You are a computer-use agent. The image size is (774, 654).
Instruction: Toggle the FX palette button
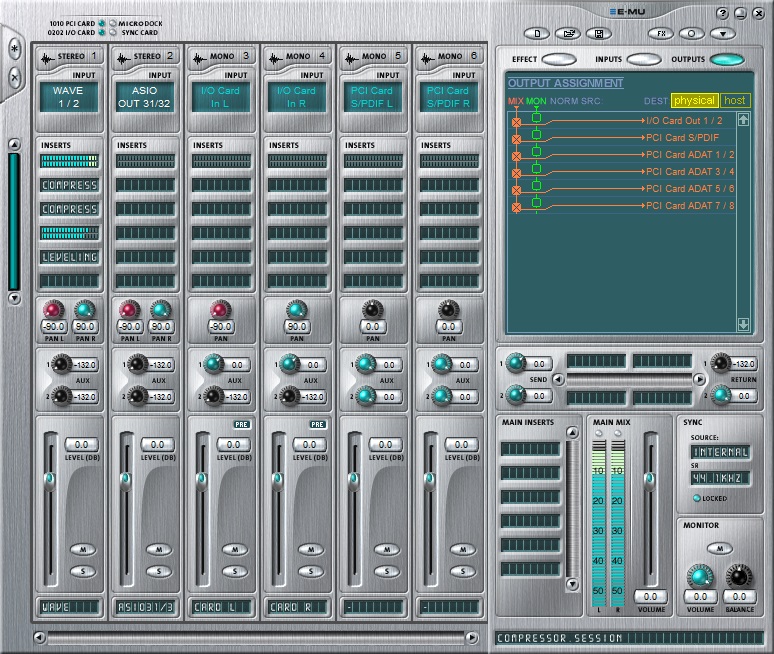pyautogui.click(x=660, y=34)
